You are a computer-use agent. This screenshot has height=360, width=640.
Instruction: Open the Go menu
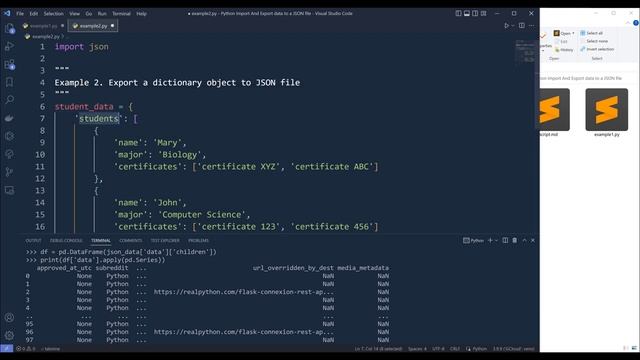(89, 13)
